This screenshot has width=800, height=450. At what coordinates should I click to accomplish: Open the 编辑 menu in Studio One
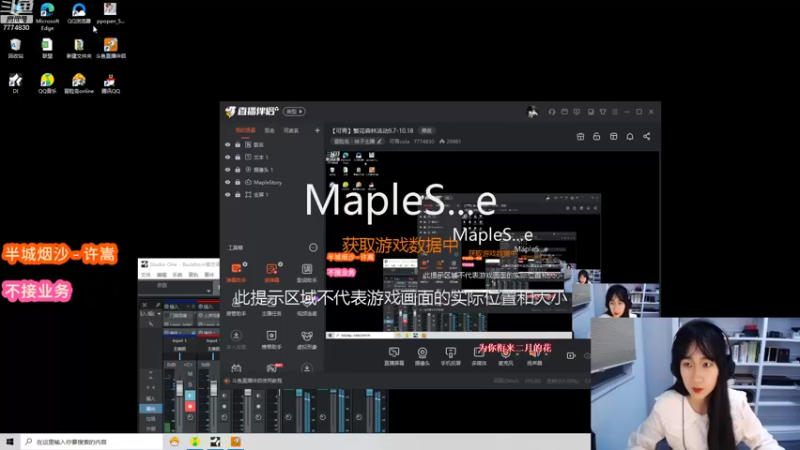click(162, 275)
